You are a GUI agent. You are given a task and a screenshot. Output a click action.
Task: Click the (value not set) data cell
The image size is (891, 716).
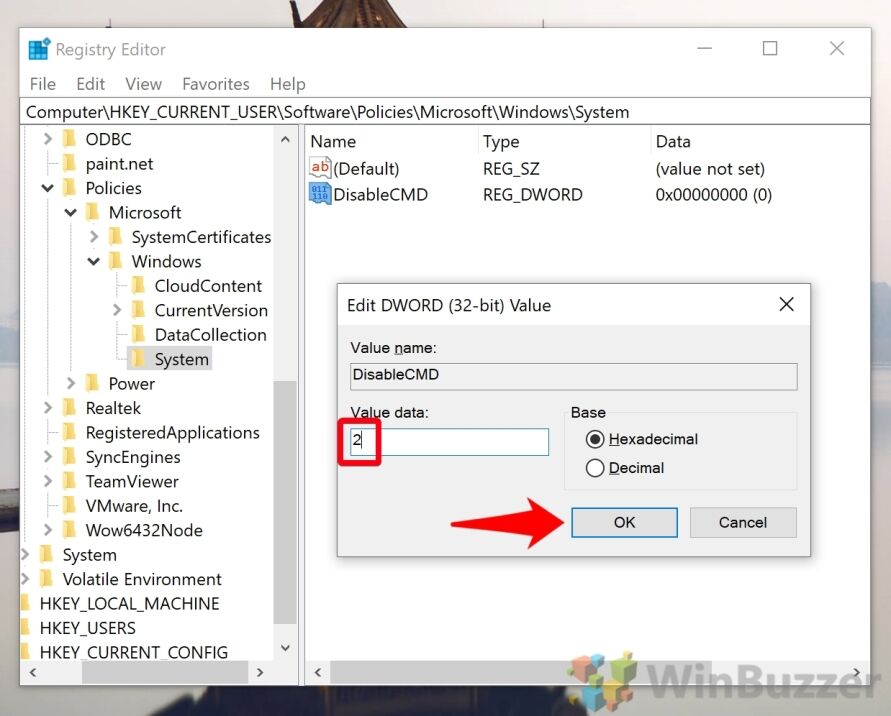710,169
